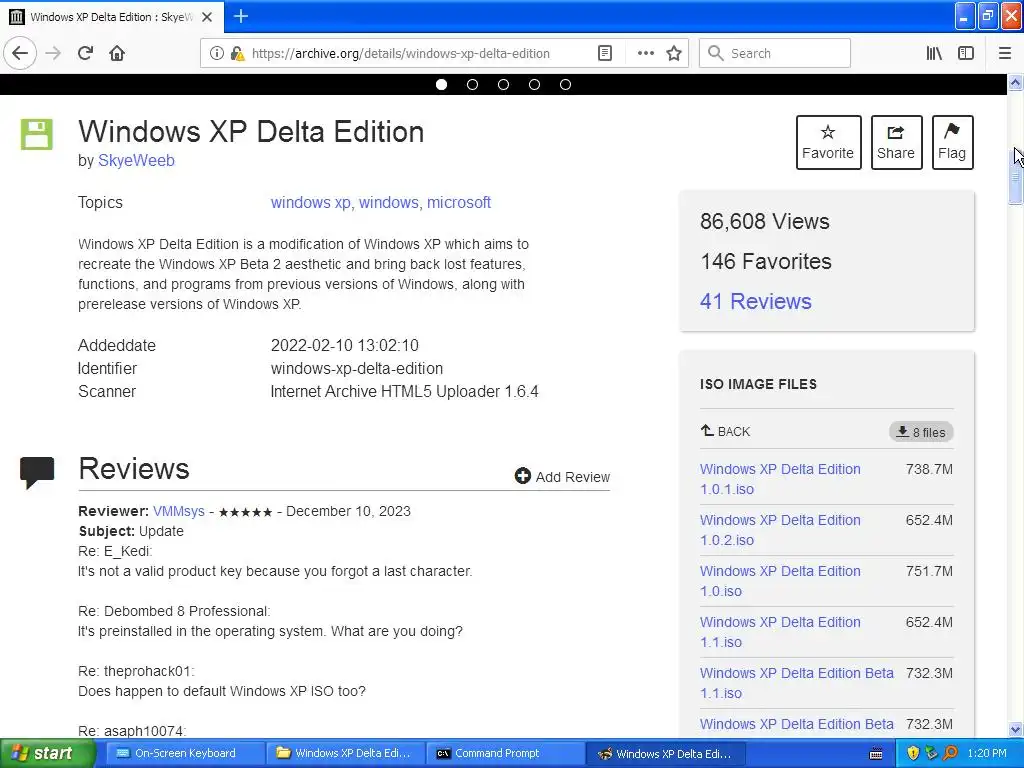
Task: Close the Windows XP Delta Edition tab
Action: 206,17
